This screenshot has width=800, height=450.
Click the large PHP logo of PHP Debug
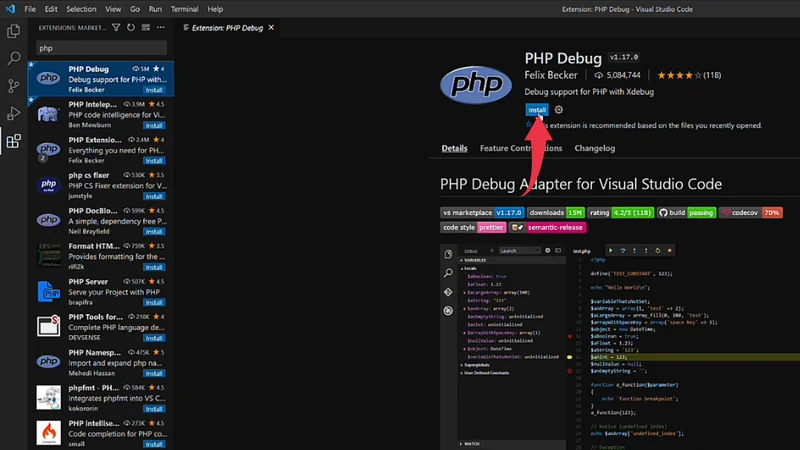[x=476, y=84]
